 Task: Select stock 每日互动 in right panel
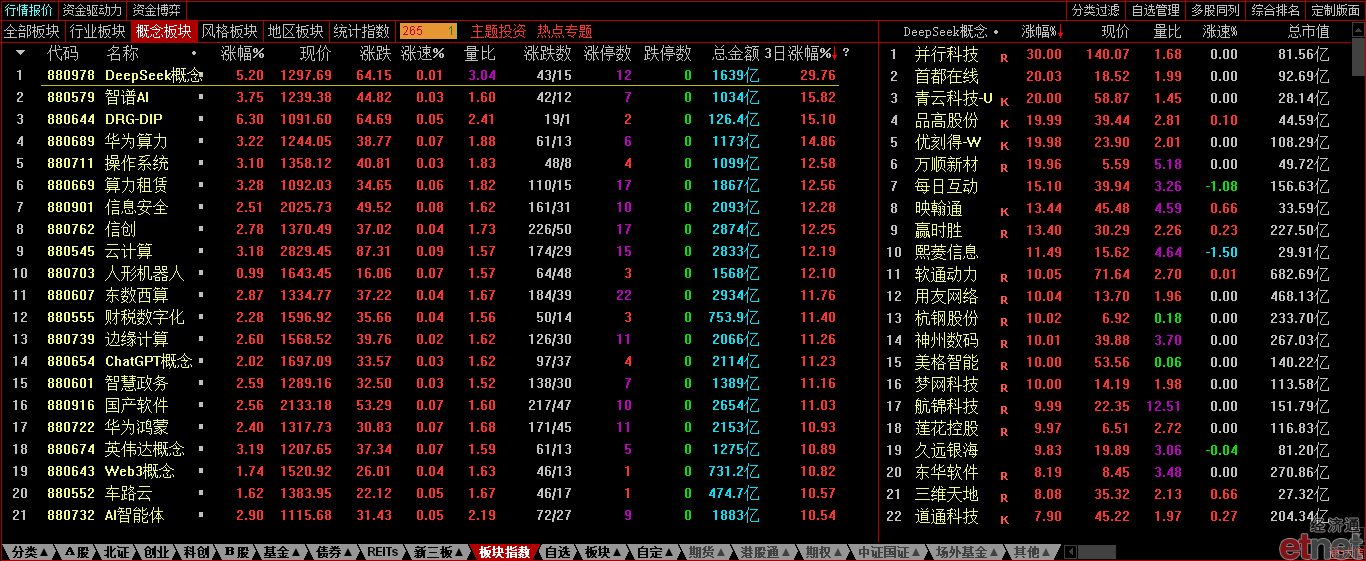pyautogui.click(x=947, y=186)
